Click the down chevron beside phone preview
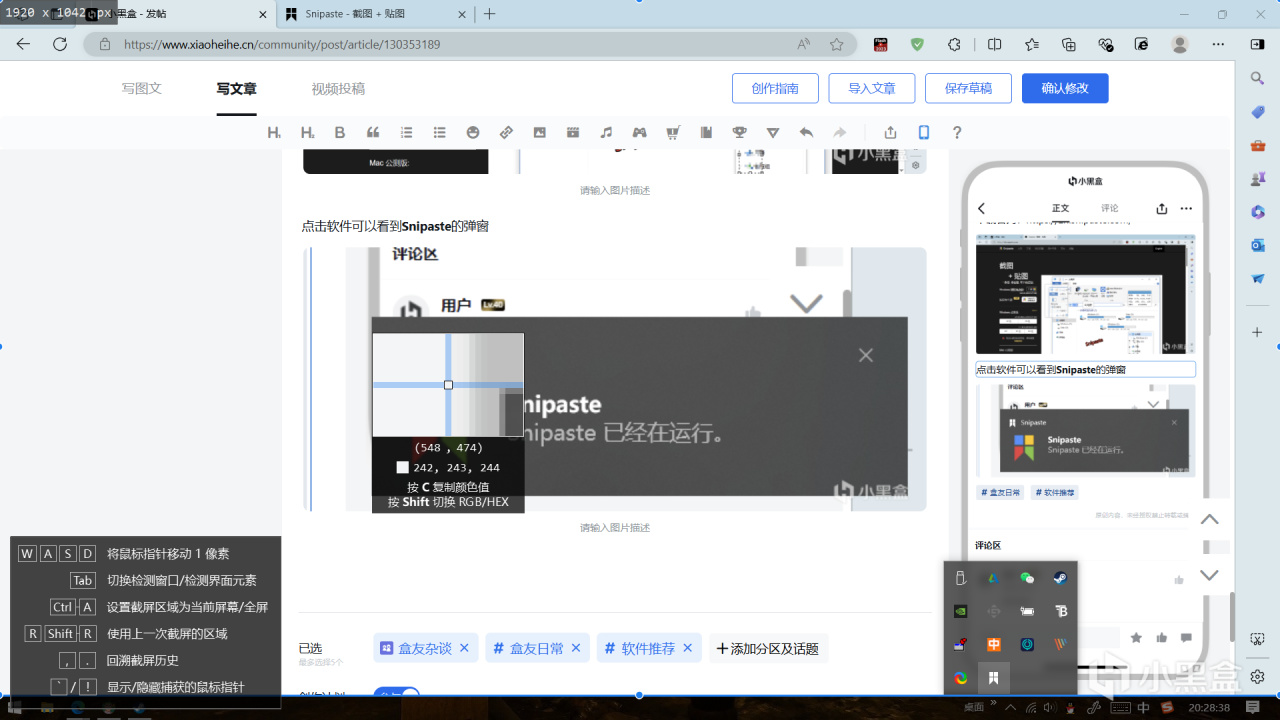 [1210, 575]
